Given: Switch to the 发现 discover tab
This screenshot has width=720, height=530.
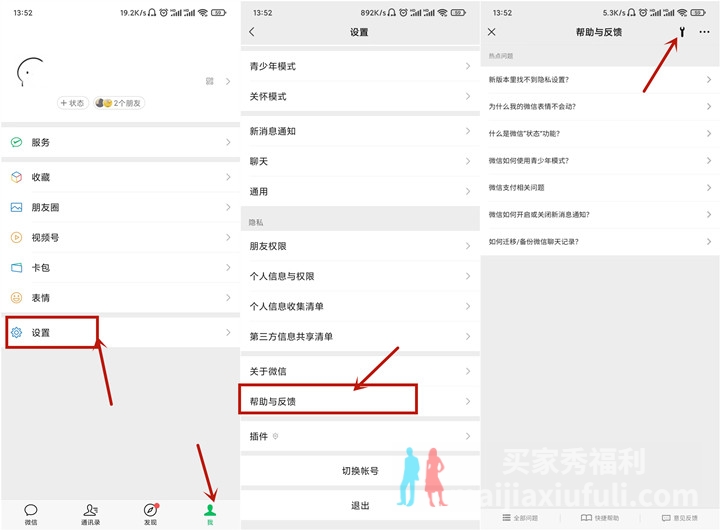Looking at the screenshot, I should [x=150, y=514].
